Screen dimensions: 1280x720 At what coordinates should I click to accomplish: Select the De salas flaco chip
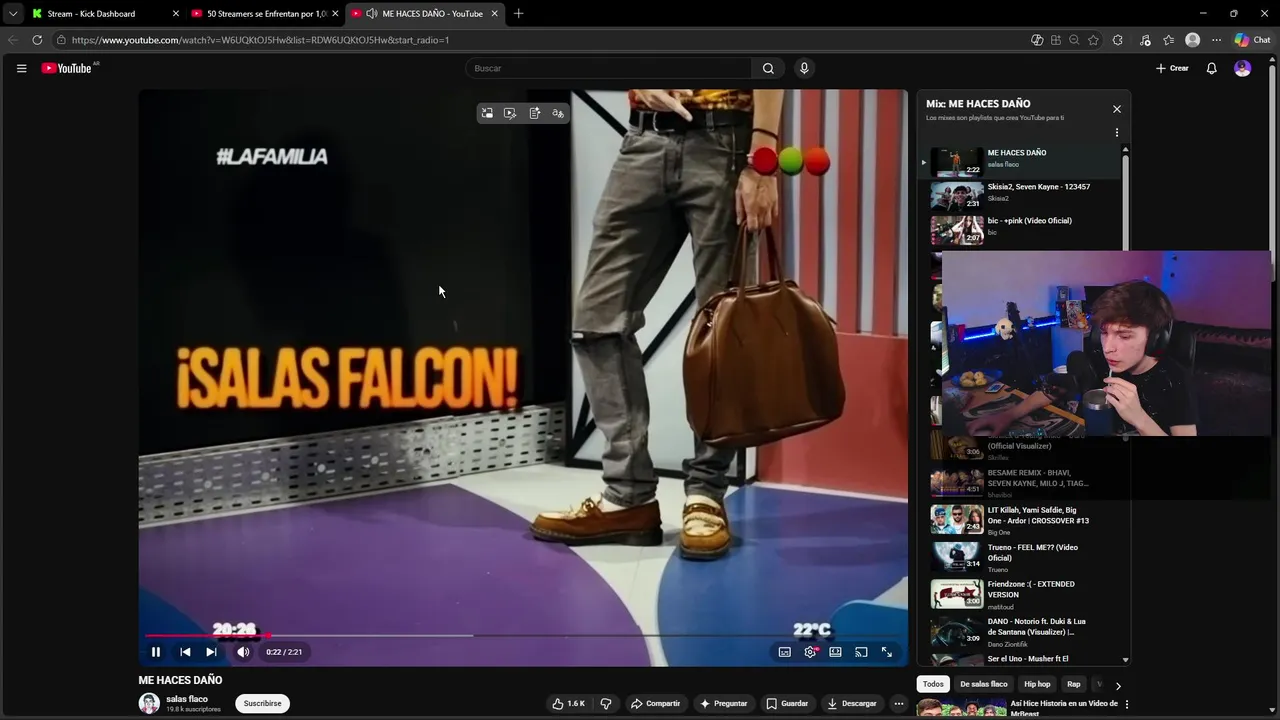[x=984, y=684]
